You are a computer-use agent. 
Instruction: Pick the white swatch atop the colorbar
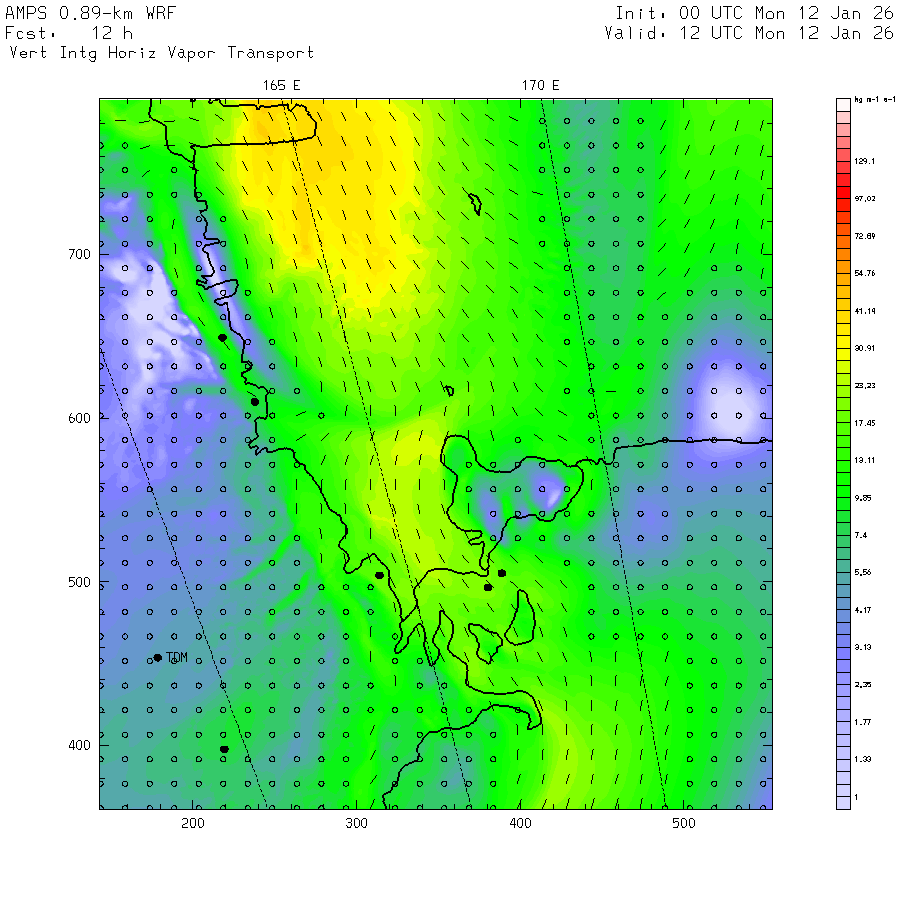(x=843, y=105)
